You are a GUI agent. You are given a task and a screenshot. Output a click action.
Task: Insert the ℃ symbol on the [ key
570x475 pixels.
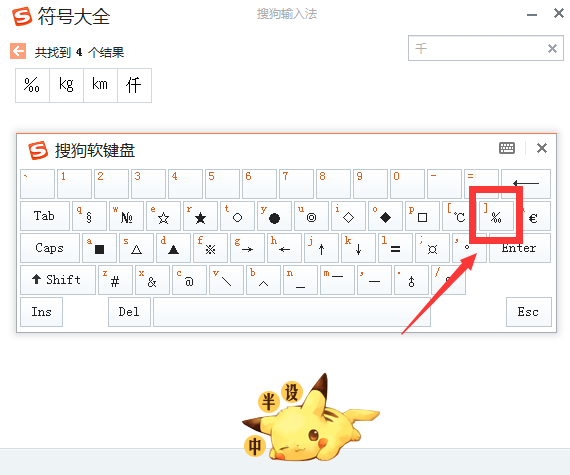(459, 216)
